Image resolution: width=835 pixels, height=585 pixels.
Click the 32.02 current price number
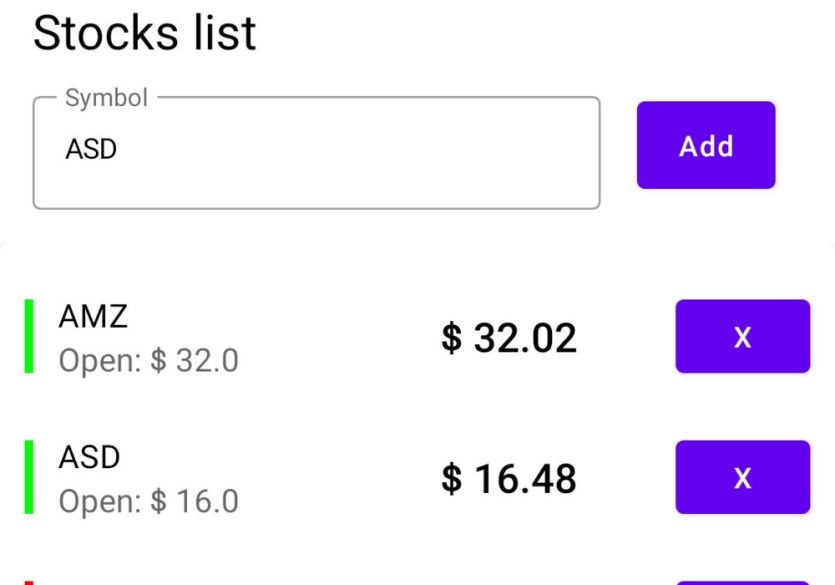pos(525,338)
